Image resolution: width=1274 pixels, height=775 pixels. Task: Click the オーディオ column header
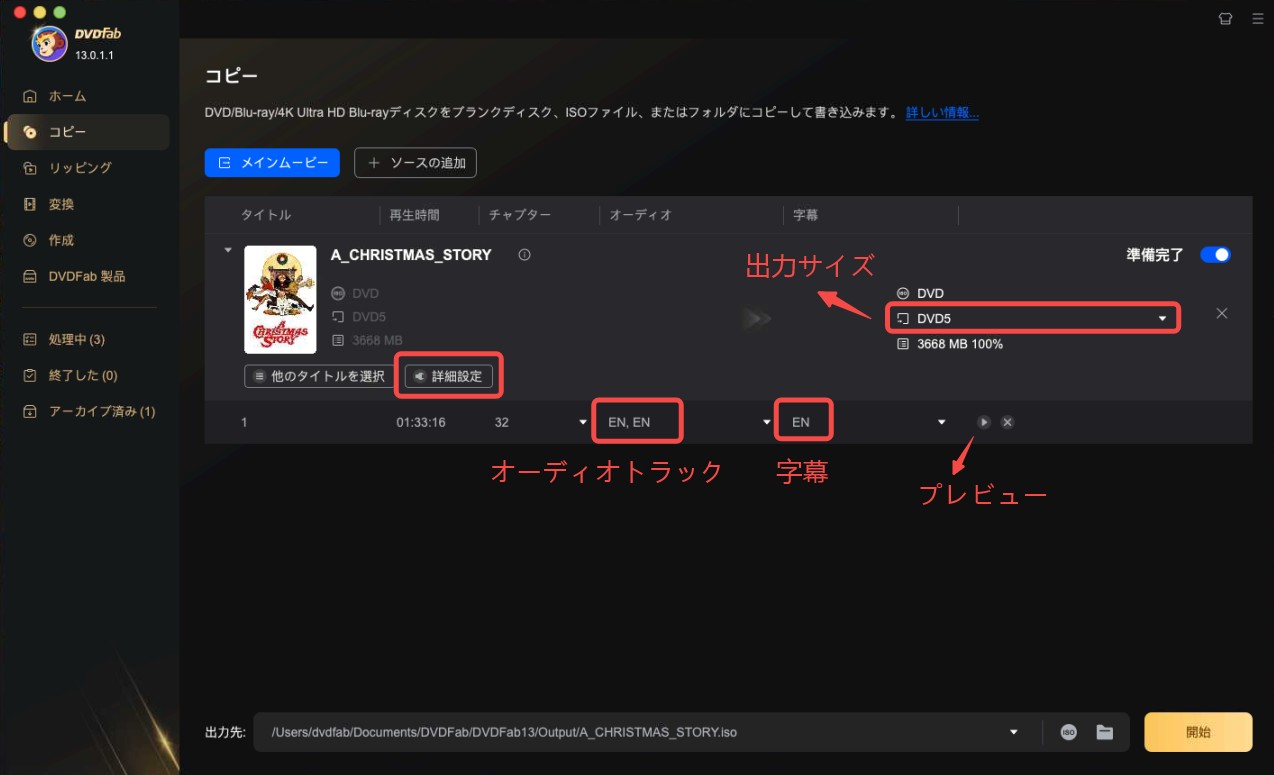[x=641, y=215]
